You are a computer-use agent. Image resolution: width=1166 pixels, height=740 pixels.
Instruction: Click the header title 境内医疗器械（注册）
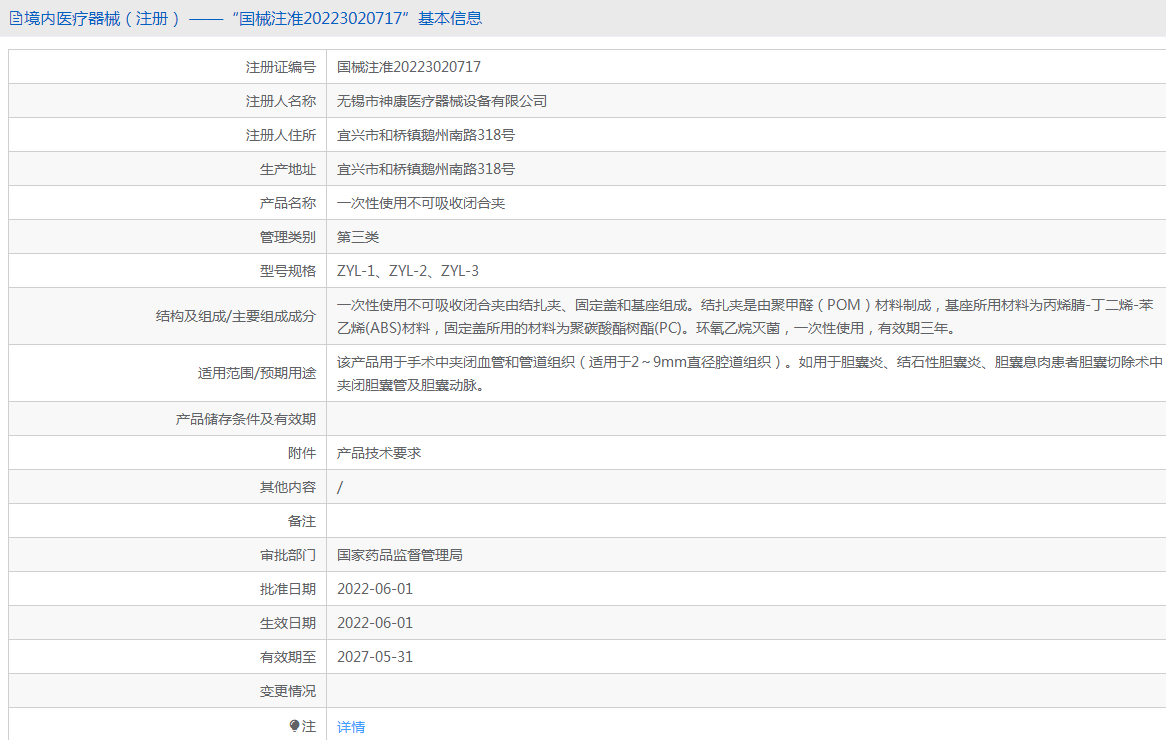click(103, 19)
